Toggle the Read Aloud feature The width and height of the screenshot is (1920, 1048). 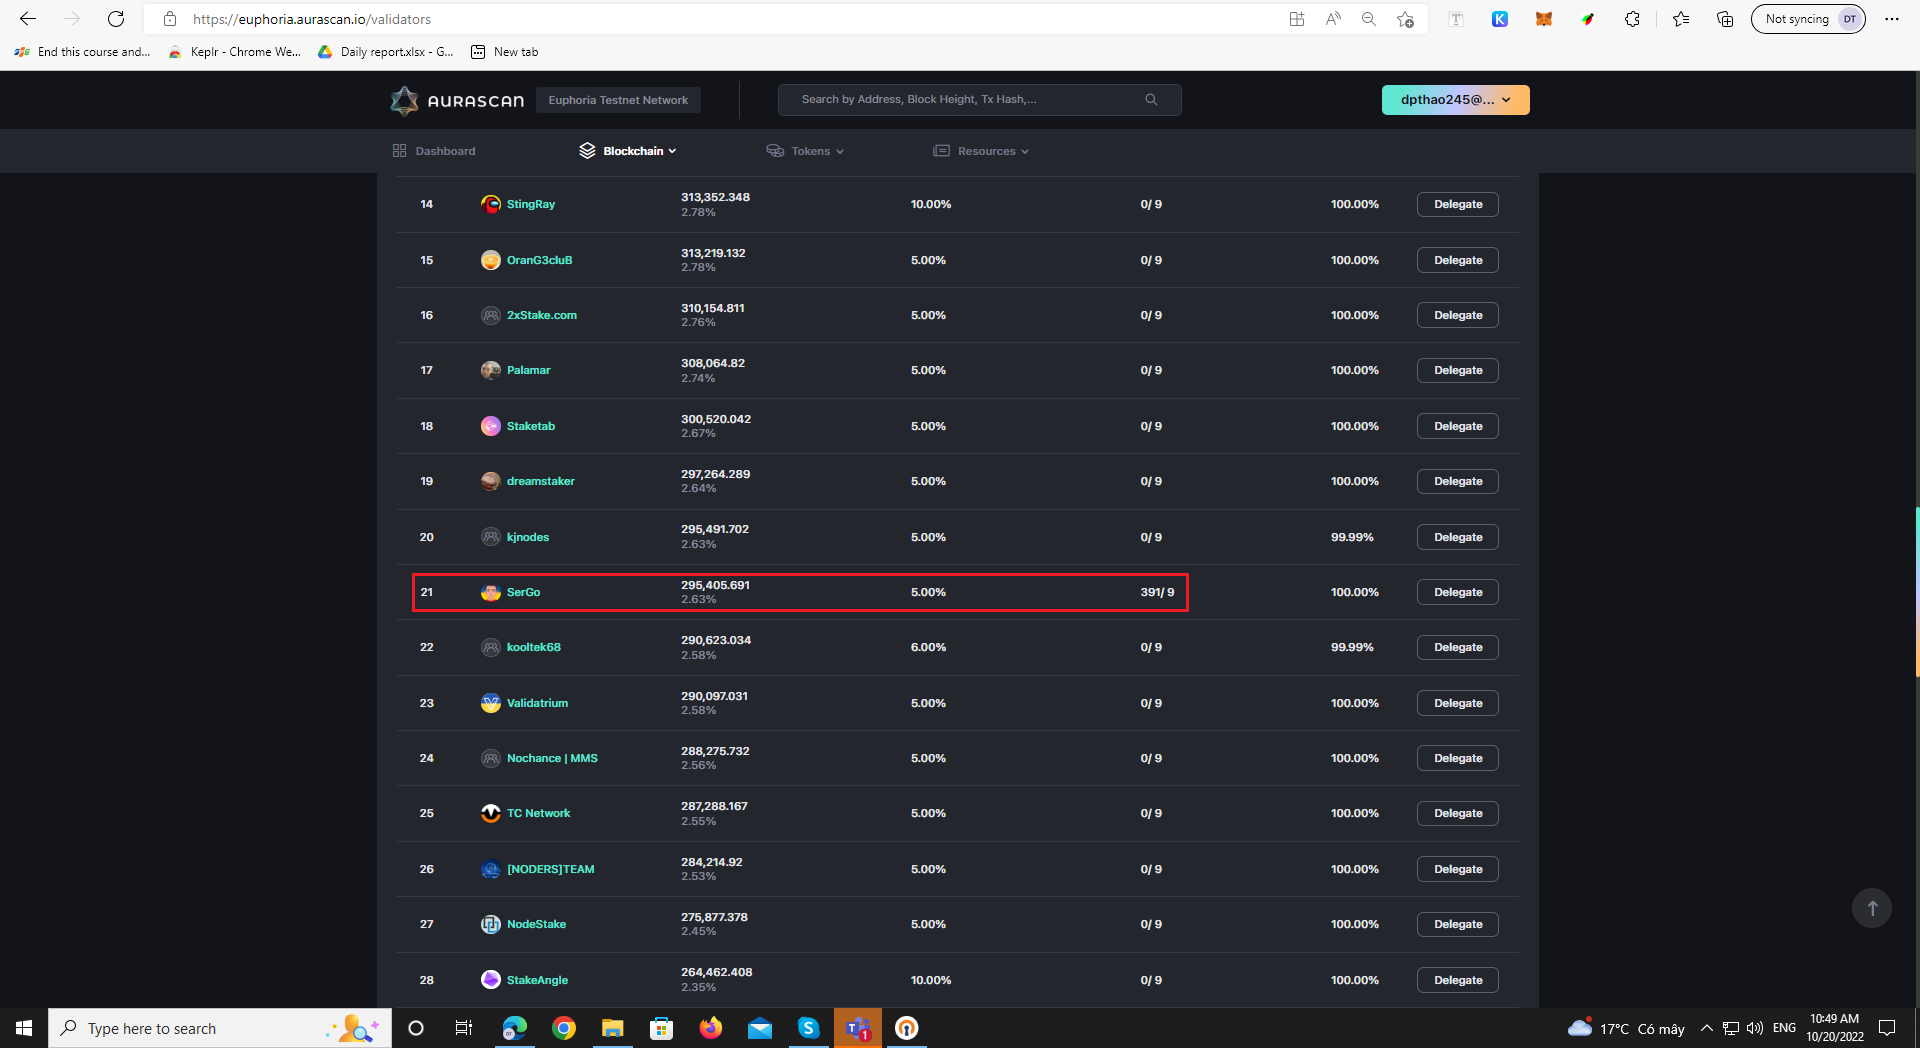[1333, 19]
